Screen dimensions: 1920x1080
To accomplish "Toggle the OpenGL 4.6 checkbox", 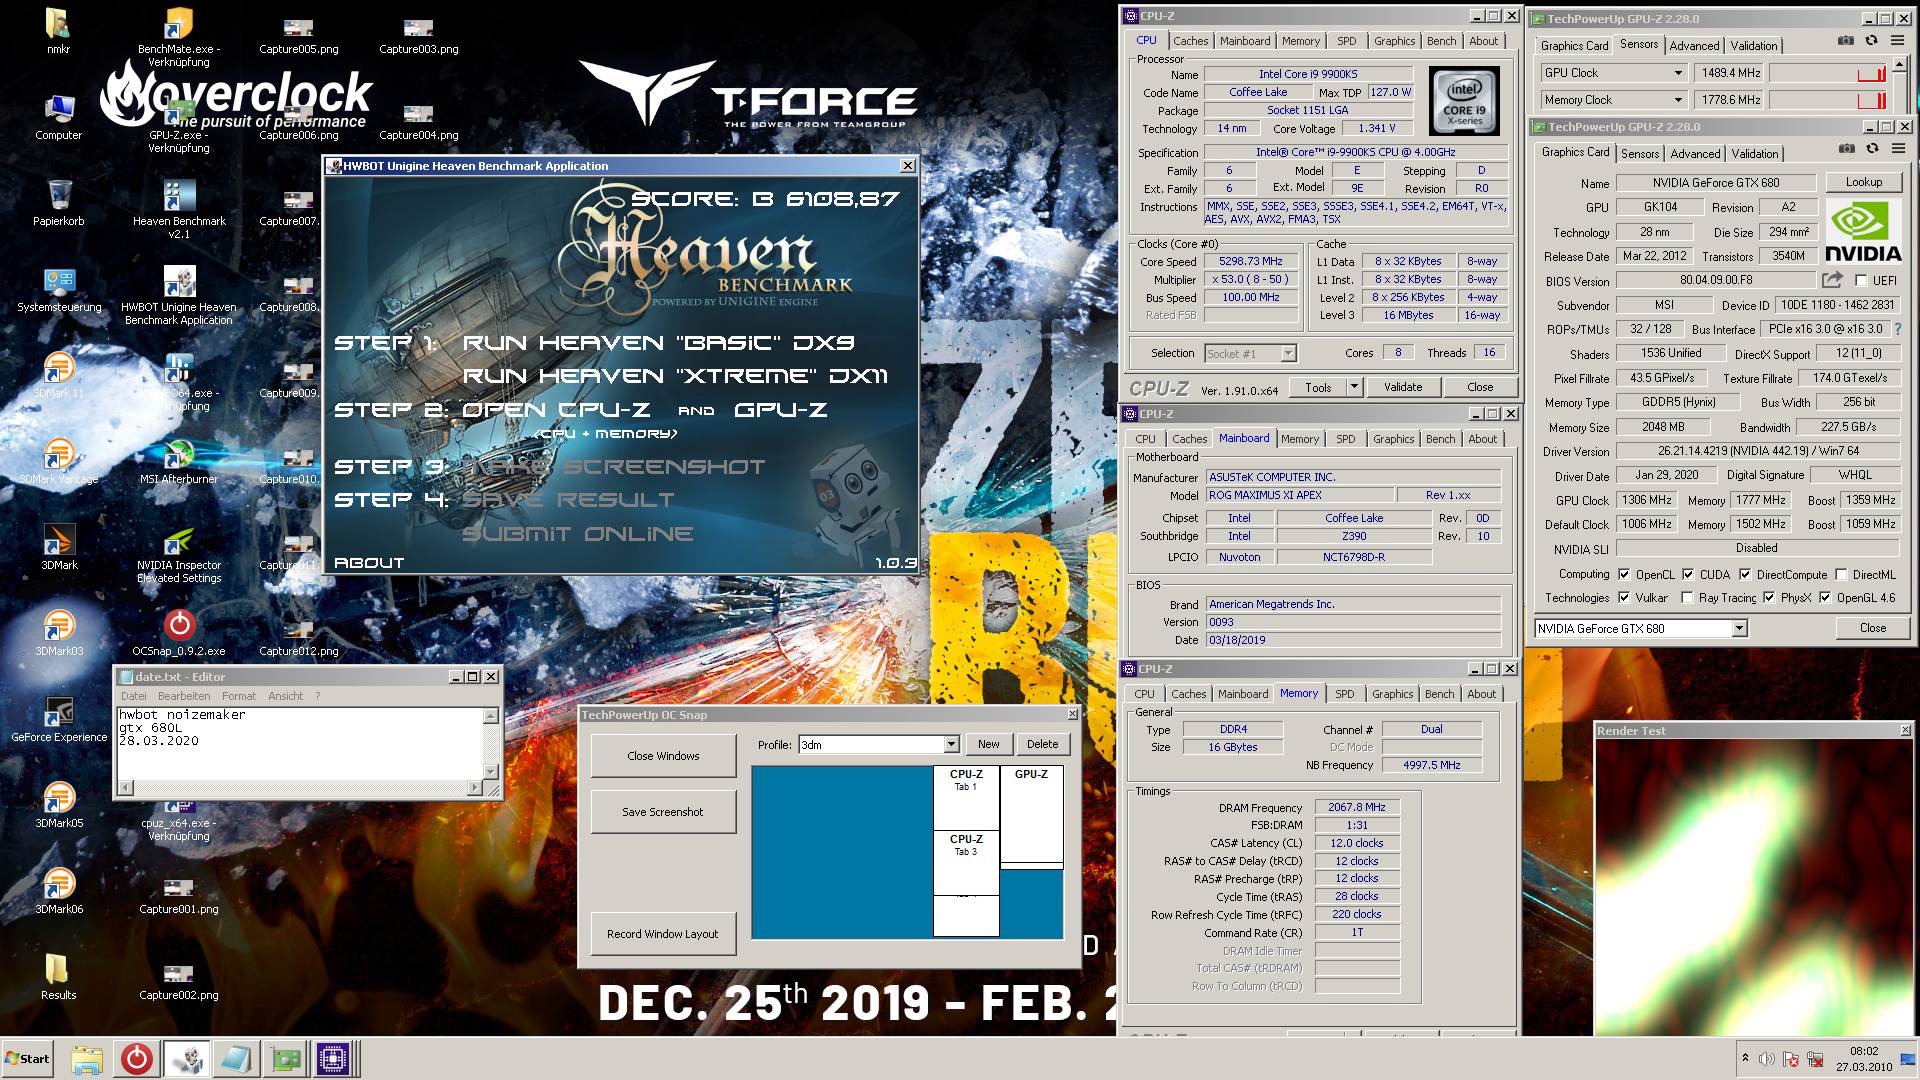I will [1825, 597].
